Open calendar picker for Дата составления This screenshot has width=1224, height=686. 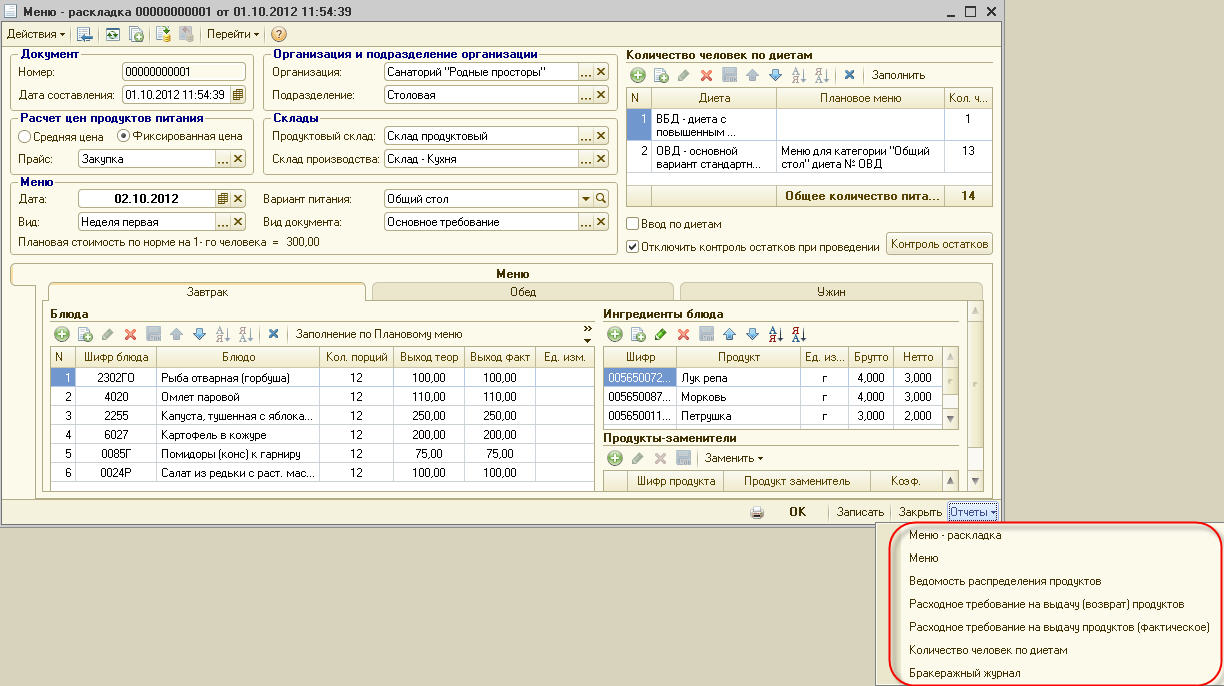(238, 95)
